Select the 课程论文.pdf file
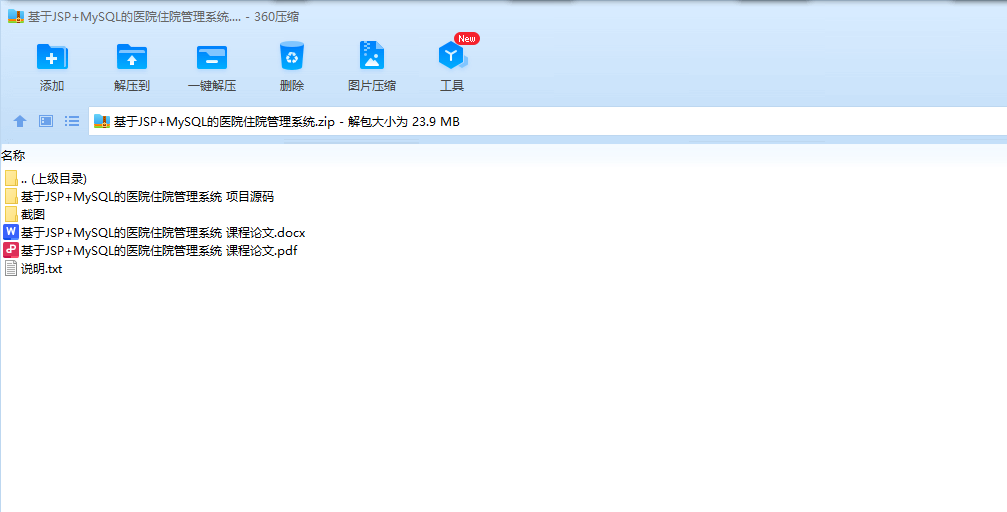1007x512 pixels. (150, 251)
